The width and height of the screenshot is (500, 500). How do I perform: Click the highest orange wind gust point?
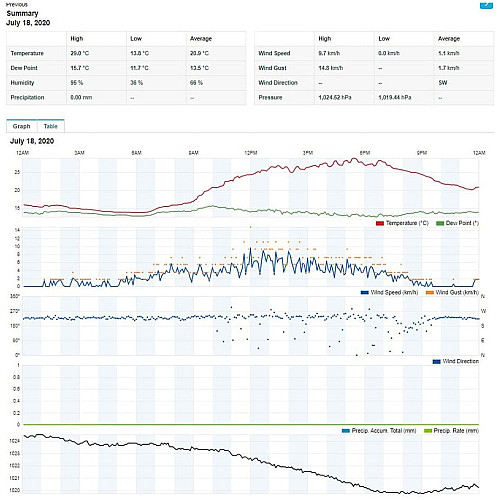point(250,227)
